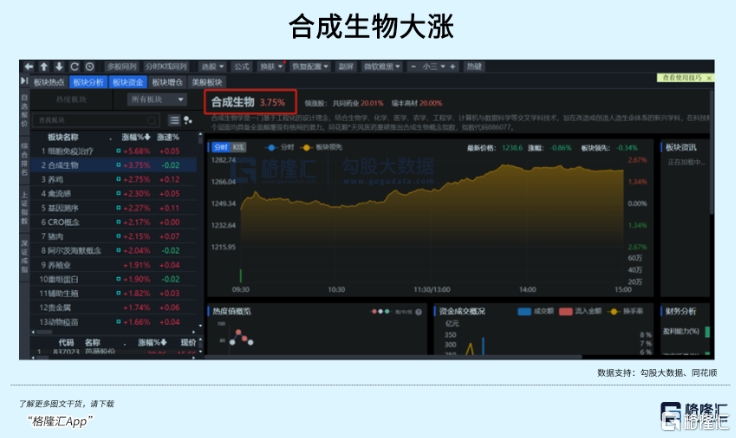Image resolution: width=736 pixels, height=438 pixels.
Task: Click the plus icon on 辅助生殖 row
Action: click(118, 293)
